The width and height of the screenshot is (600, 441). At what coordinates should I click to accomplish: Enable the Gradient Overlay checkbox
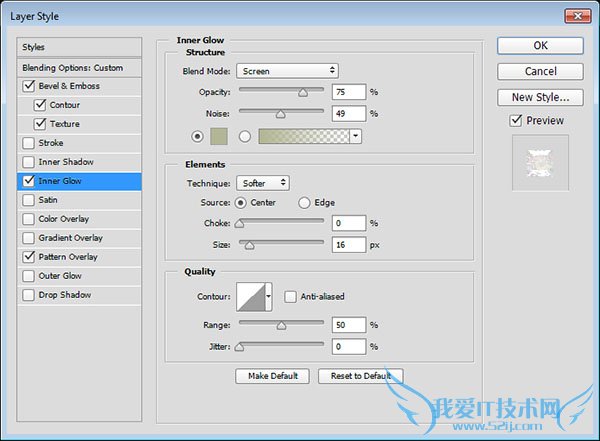29,238
